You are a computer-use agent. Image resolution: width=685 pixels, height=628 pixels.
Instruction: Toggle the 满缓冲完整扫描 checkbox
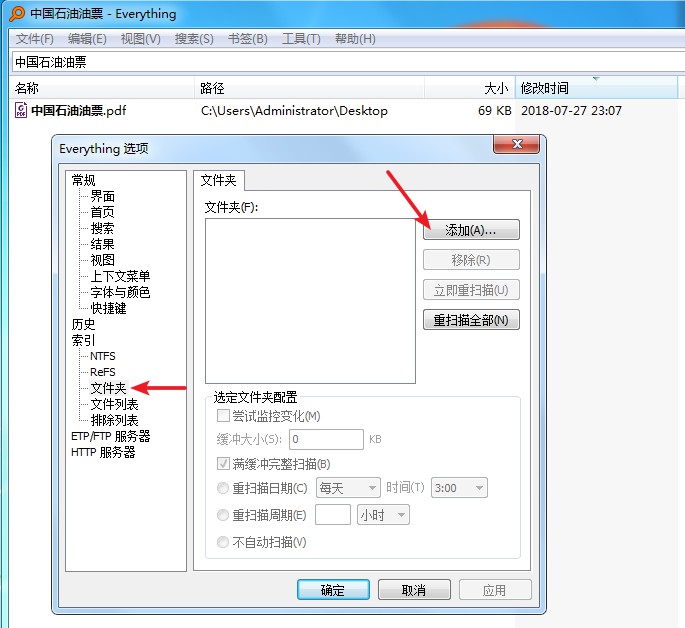[x=224, y=464]
